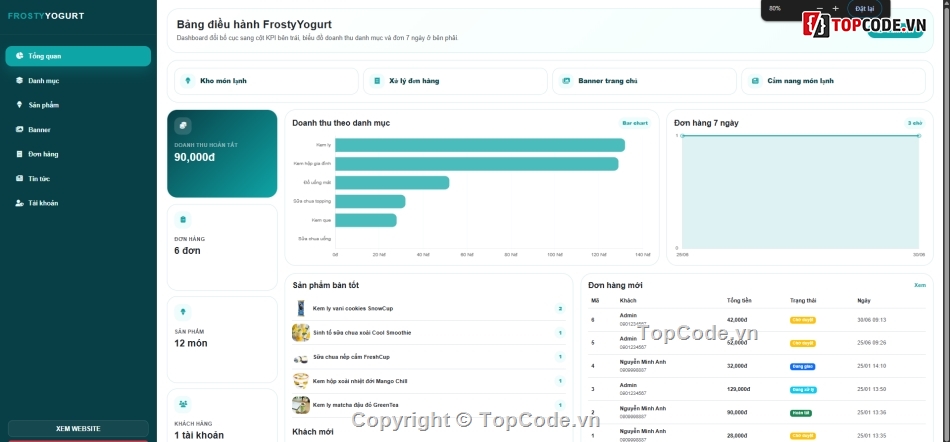The width and height of the screenshot is (950, 442).
Task: Select the Sản phẩm ice-cream icon
Action: pos(19,105)
